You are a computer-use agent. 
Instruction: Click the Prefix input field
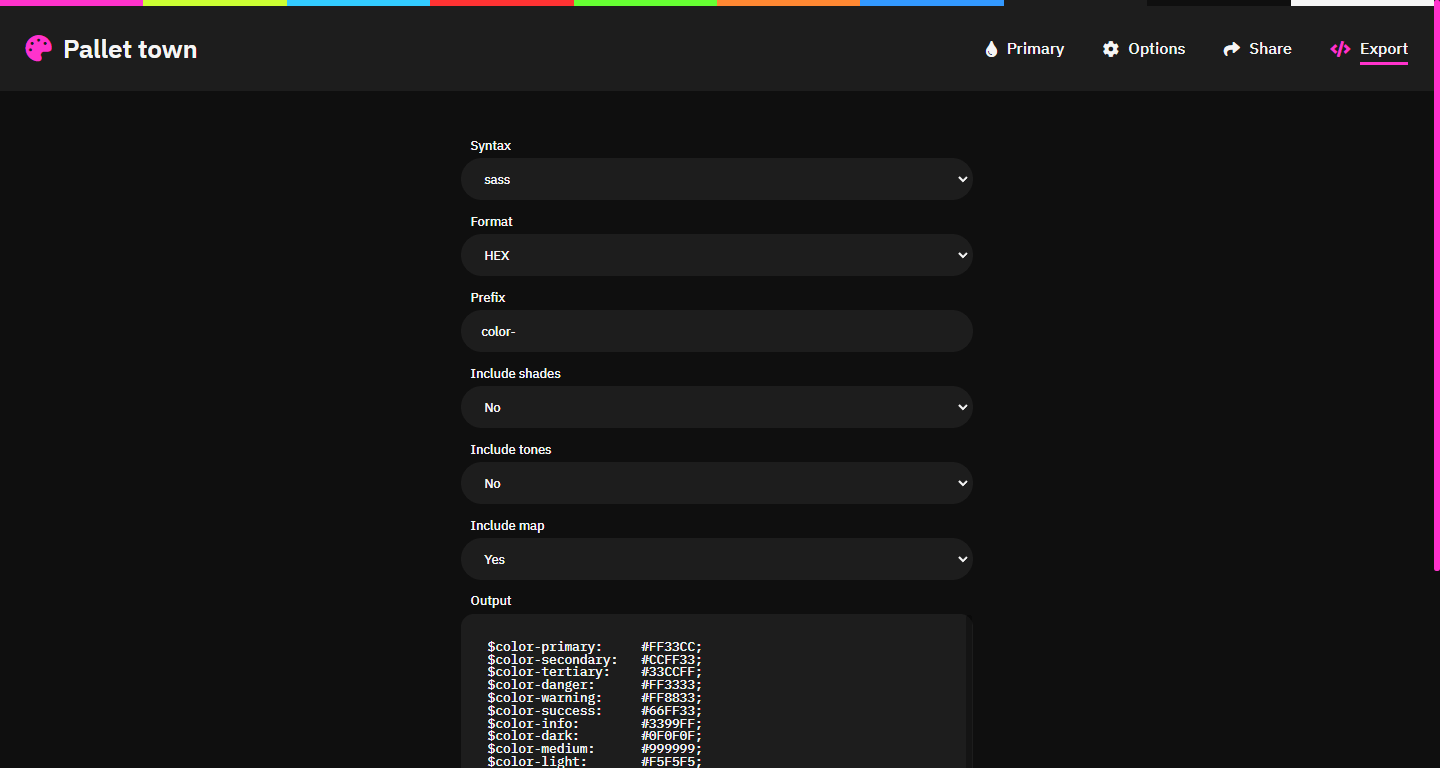(716, 331)
